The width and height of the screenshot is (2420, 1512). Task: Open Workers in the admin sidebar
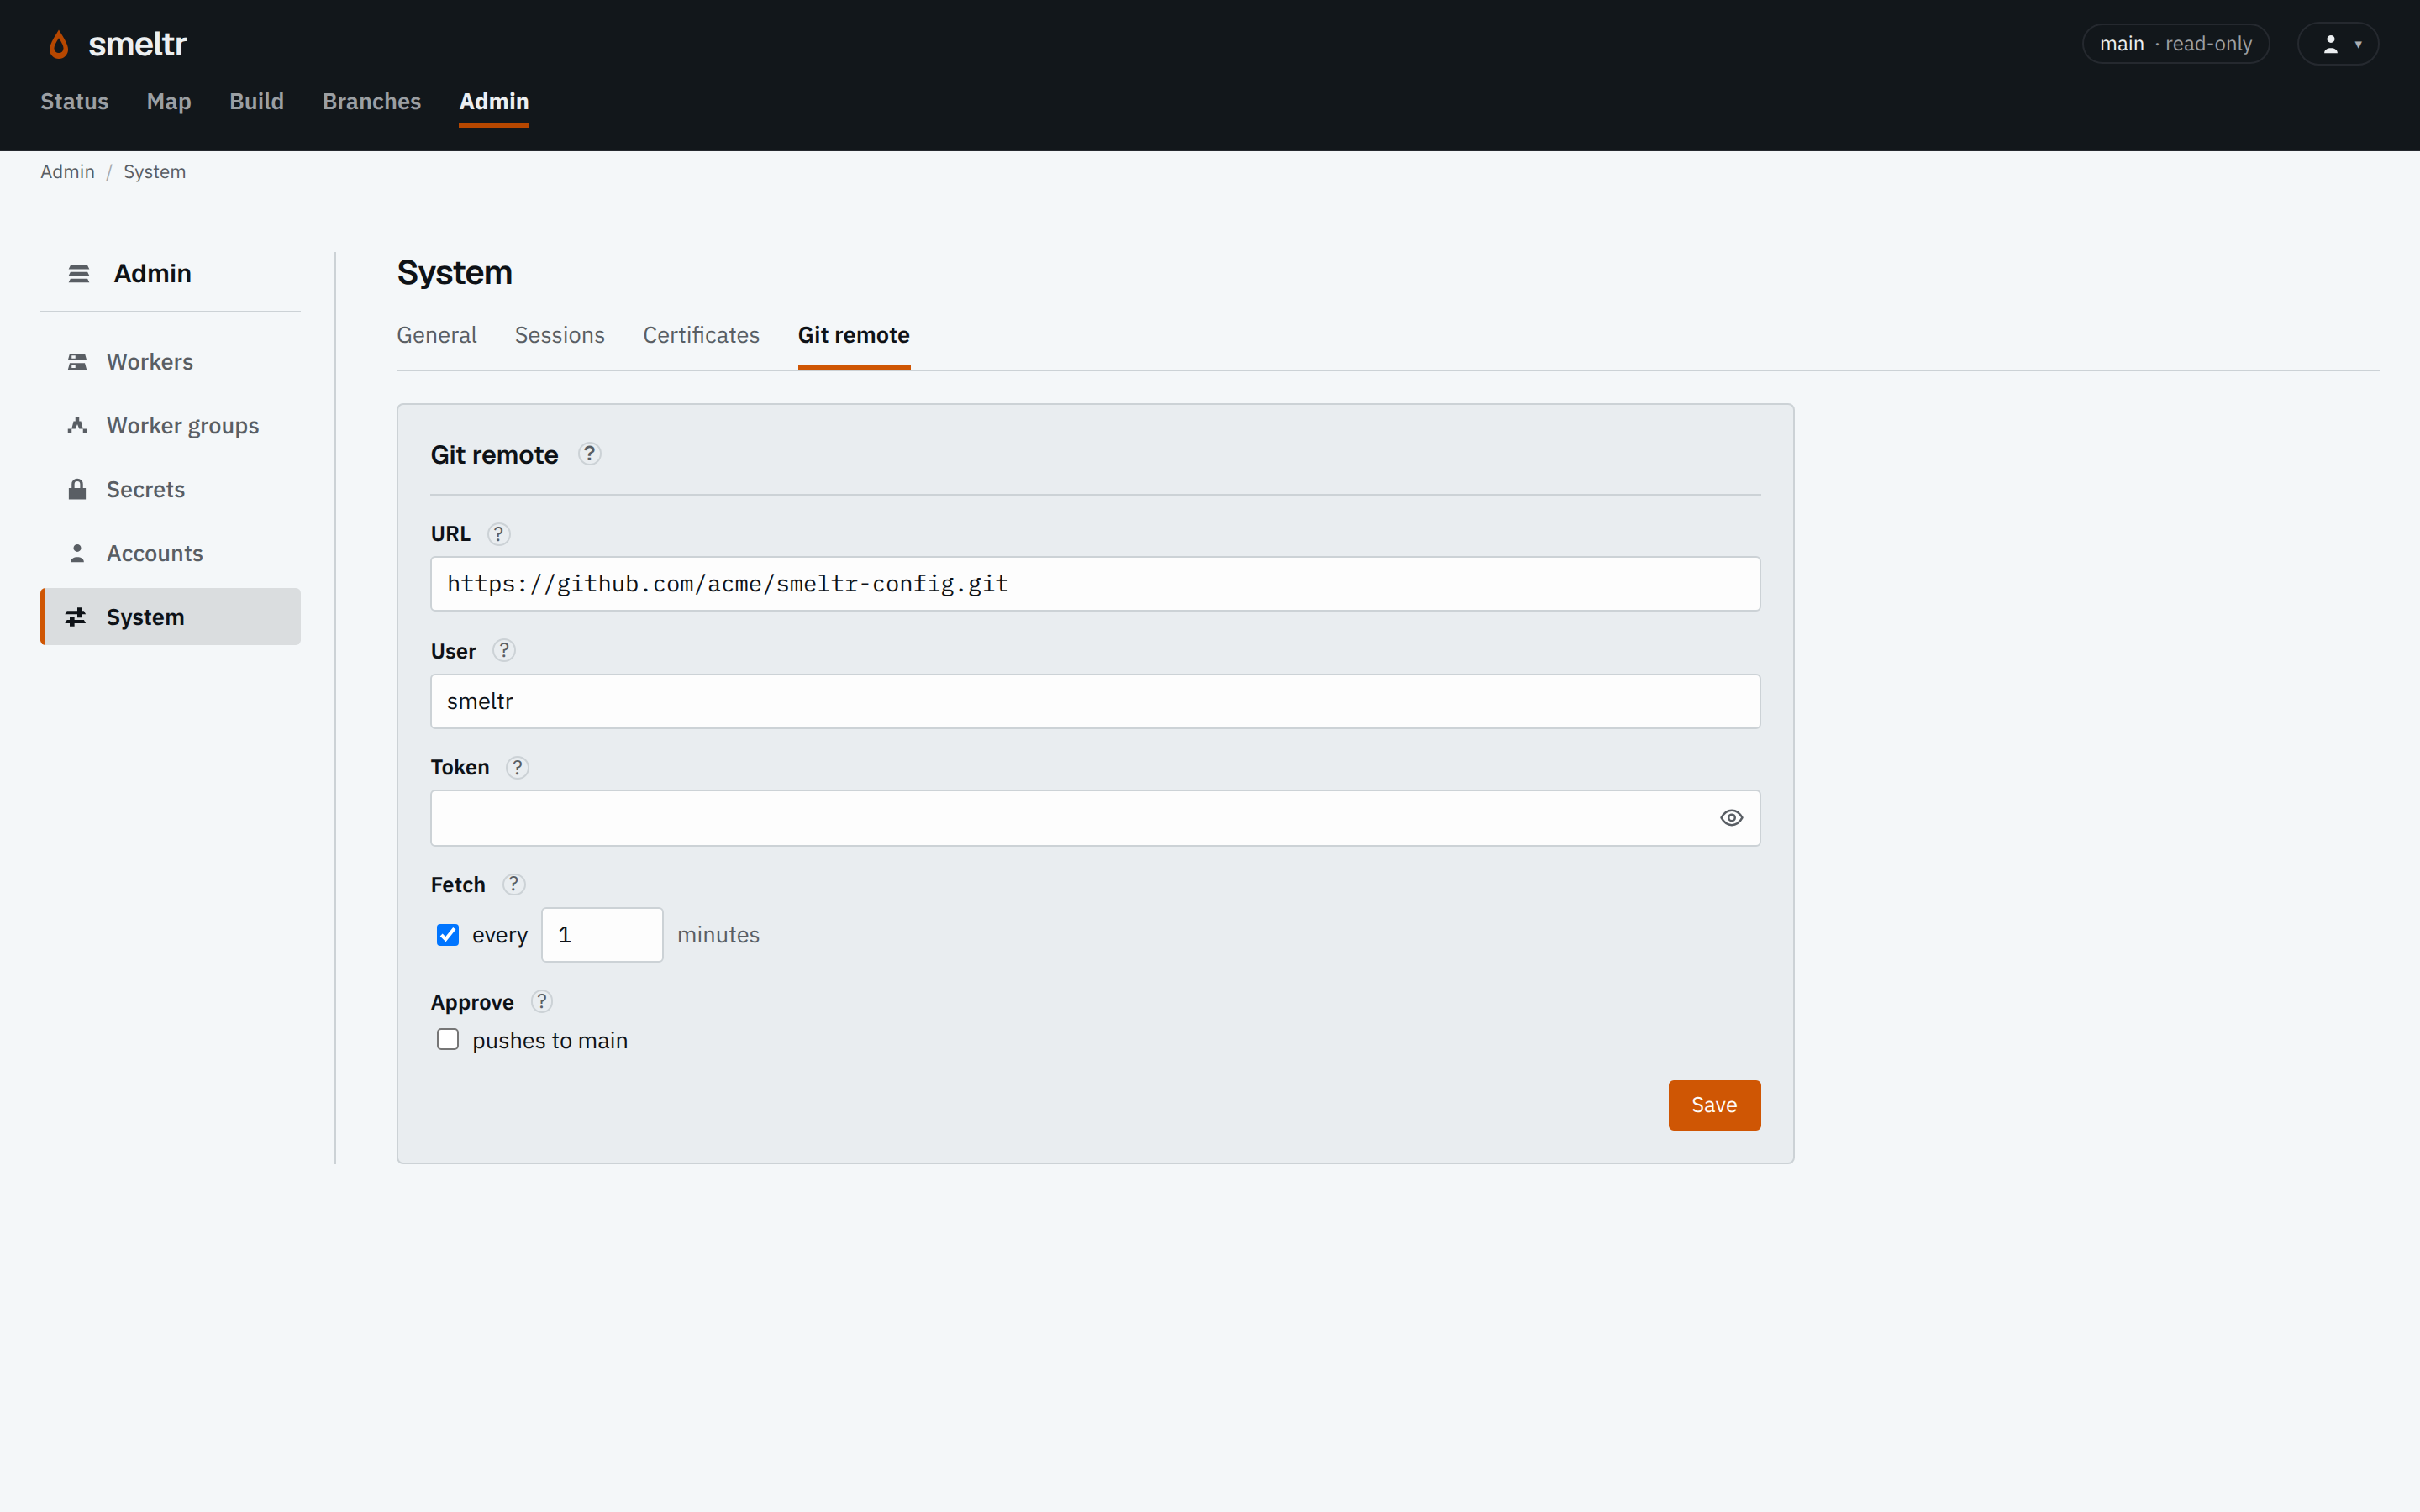(x=170, y=362)
